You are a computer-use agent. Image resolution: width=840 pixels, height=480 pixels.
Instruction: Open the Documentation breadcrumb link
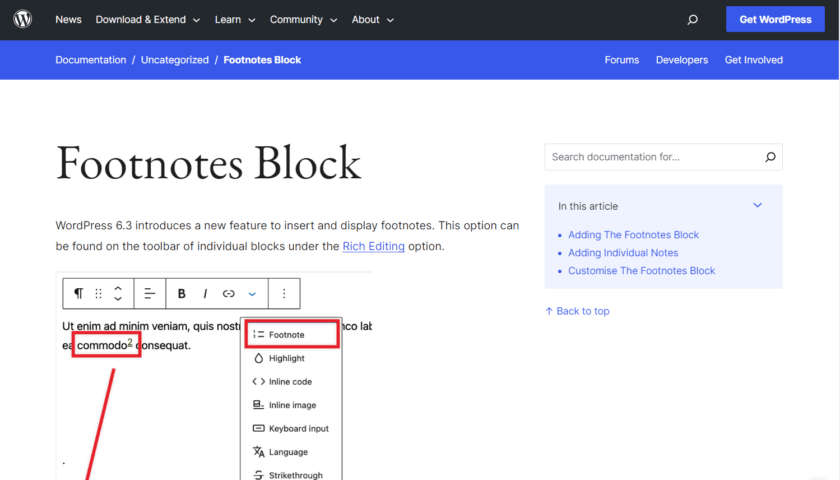[91, 60]
